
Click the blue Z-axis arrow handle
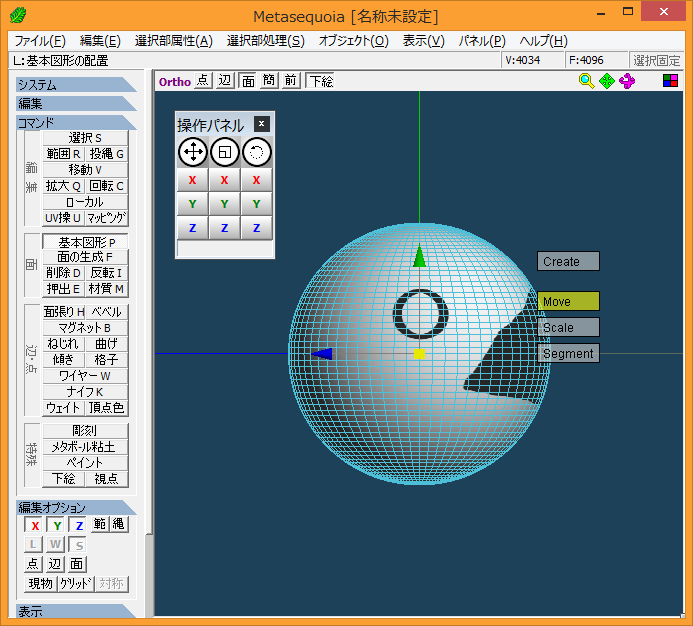pyautogui.click(x=322, y=354)
